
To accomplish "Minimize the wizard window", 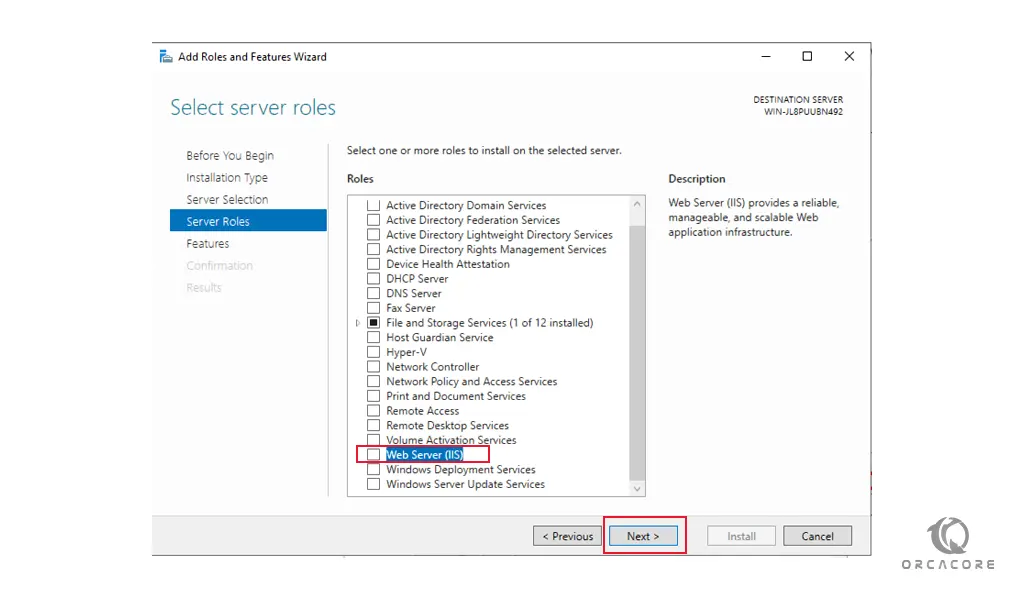I will click(x=766, y=56).
